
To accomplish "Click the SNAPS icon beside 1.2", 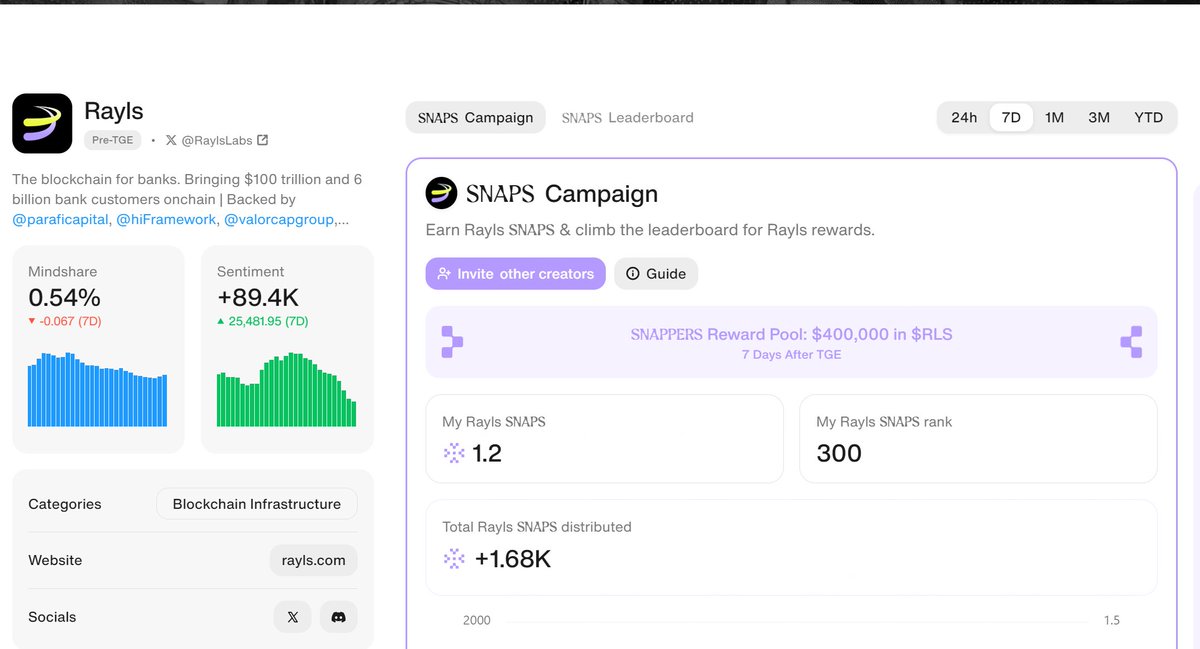I will point(454,454).
